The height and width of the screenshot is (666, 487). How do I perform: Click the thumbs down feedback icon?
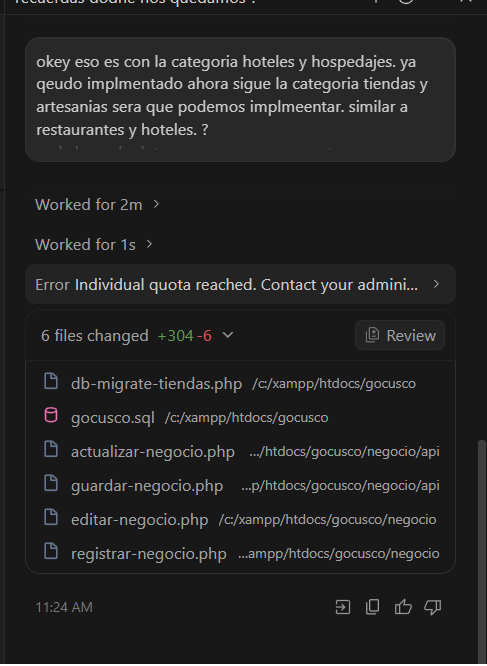pos(433,607)
